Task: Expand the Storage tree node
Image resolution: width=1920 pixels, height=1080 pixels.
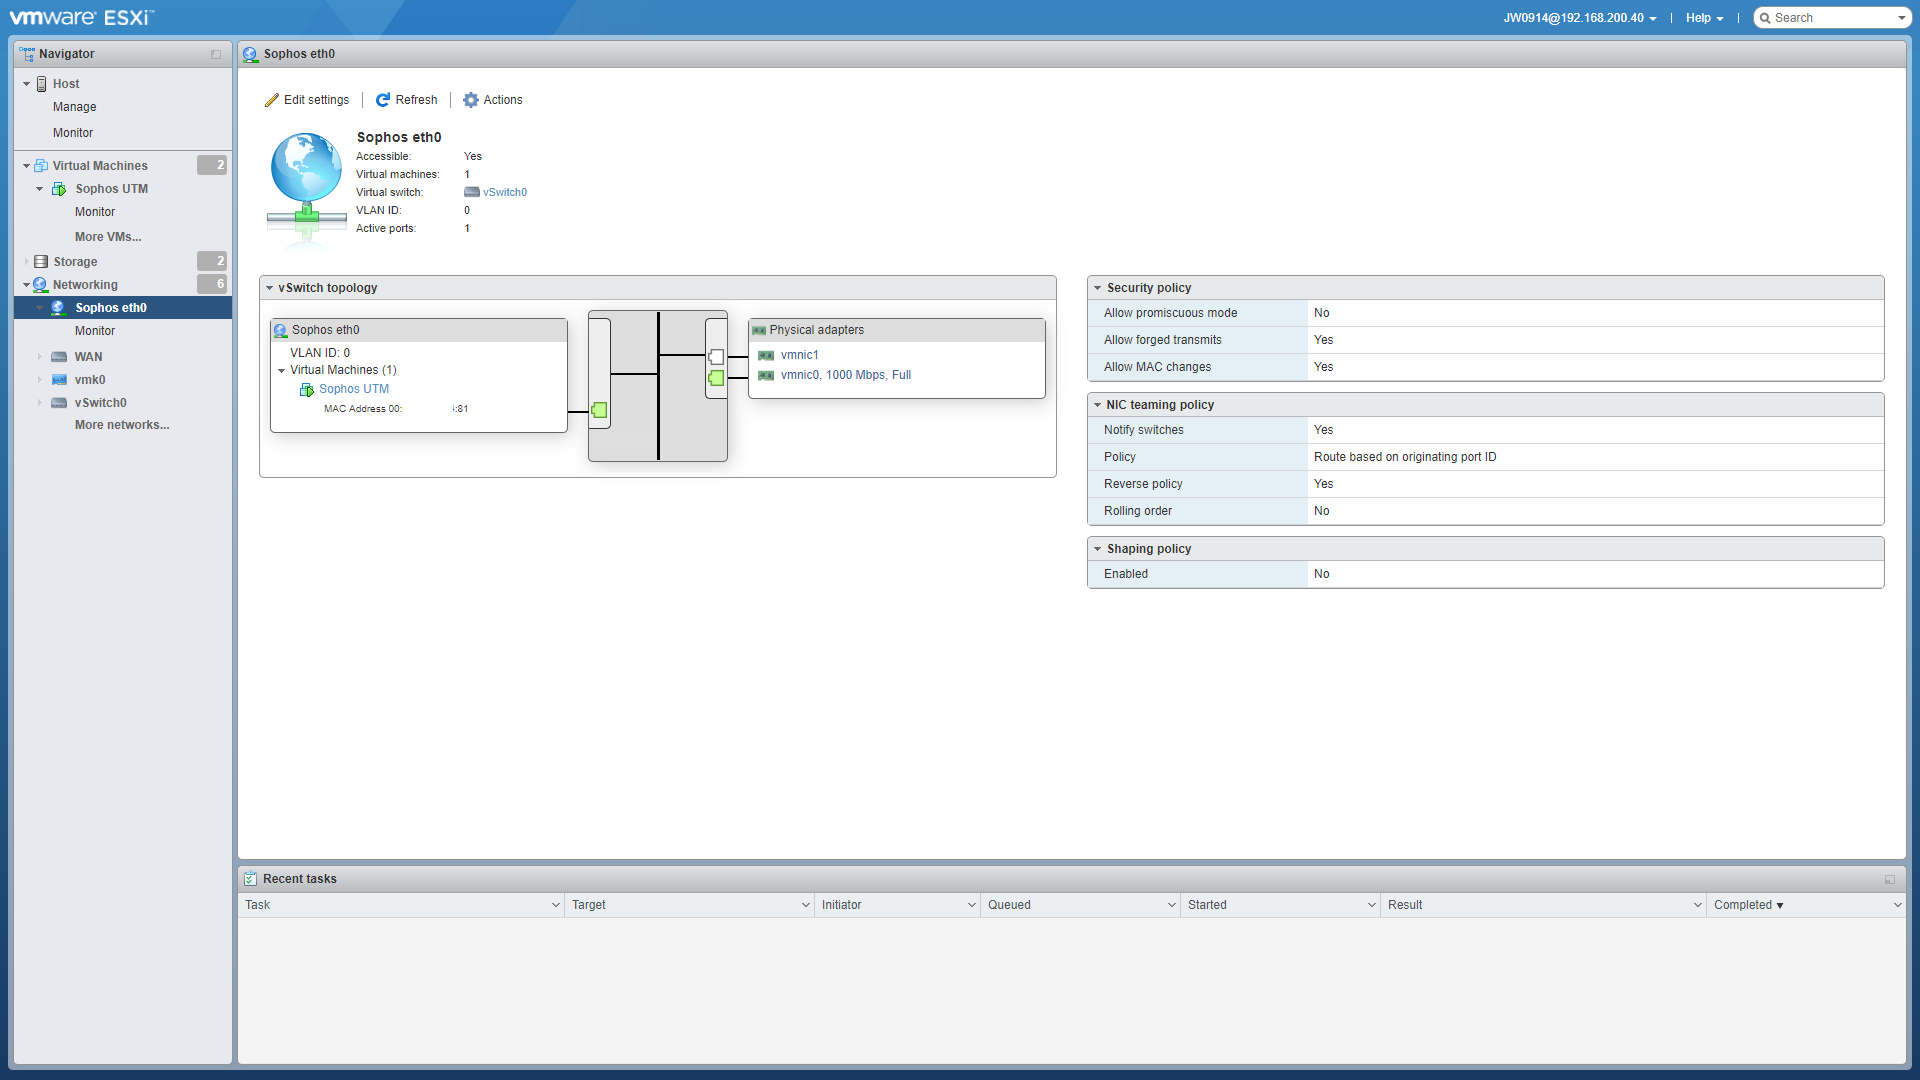Action: tap(26, 262)
